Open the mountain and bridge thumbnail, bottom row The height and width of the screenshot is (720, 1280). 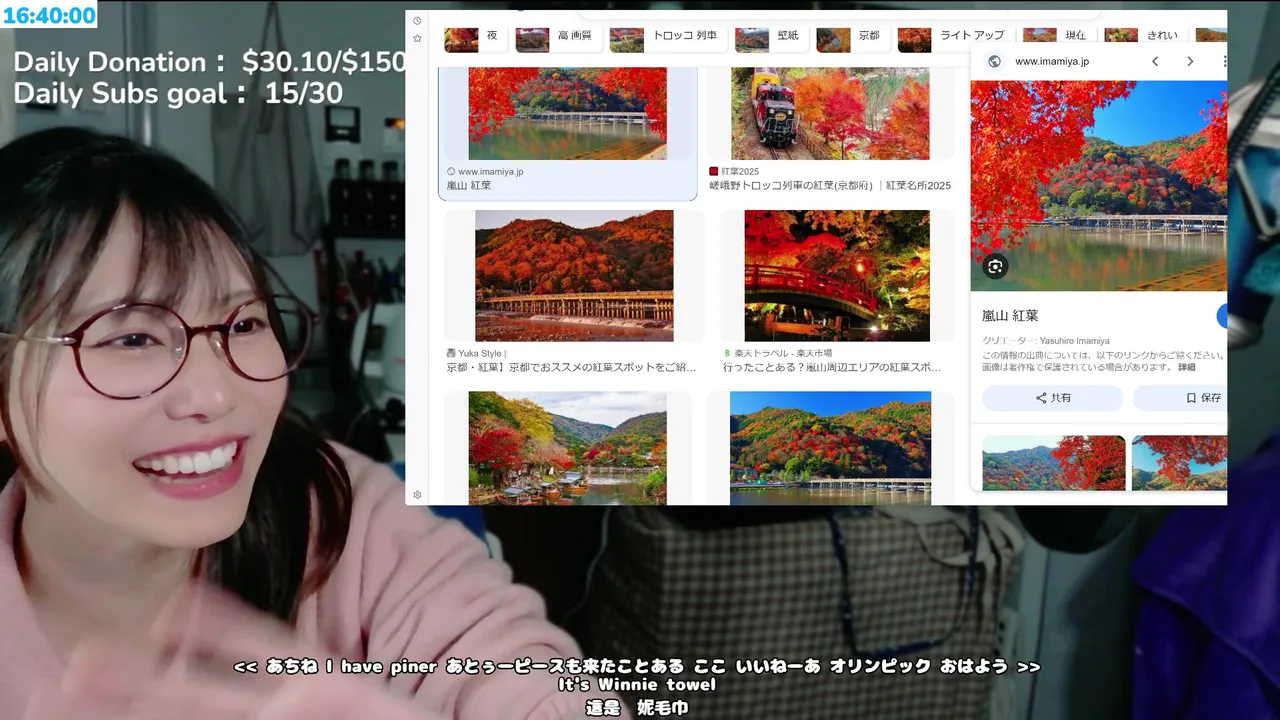click(830, 448)
